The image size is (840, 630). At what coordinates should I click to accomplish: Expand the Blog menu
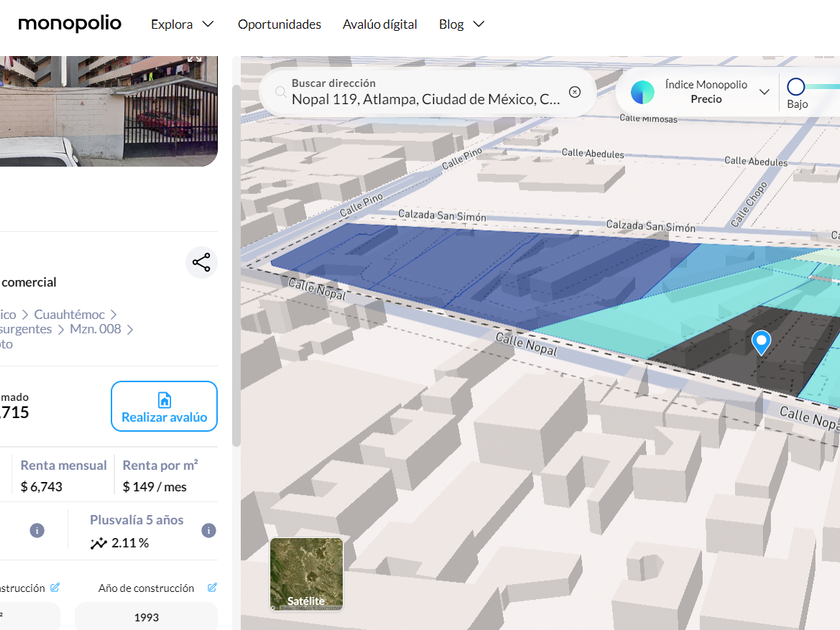(461, 25)
